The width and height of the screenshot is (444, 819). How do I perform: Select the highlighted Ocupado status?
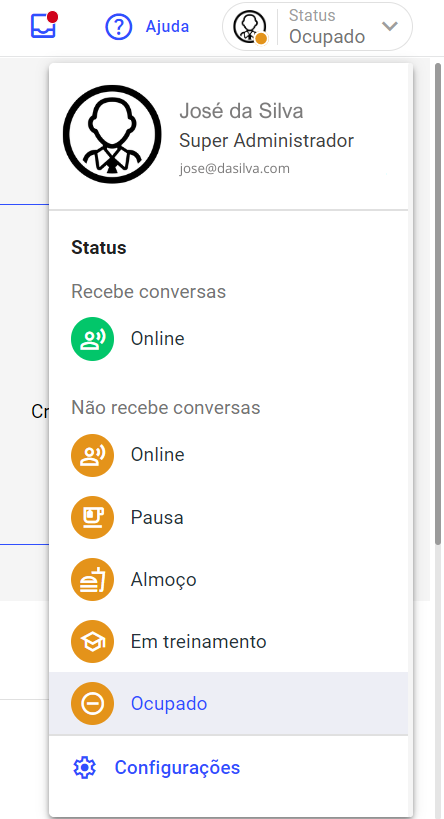pyautogui.click(x=228, y=704)
